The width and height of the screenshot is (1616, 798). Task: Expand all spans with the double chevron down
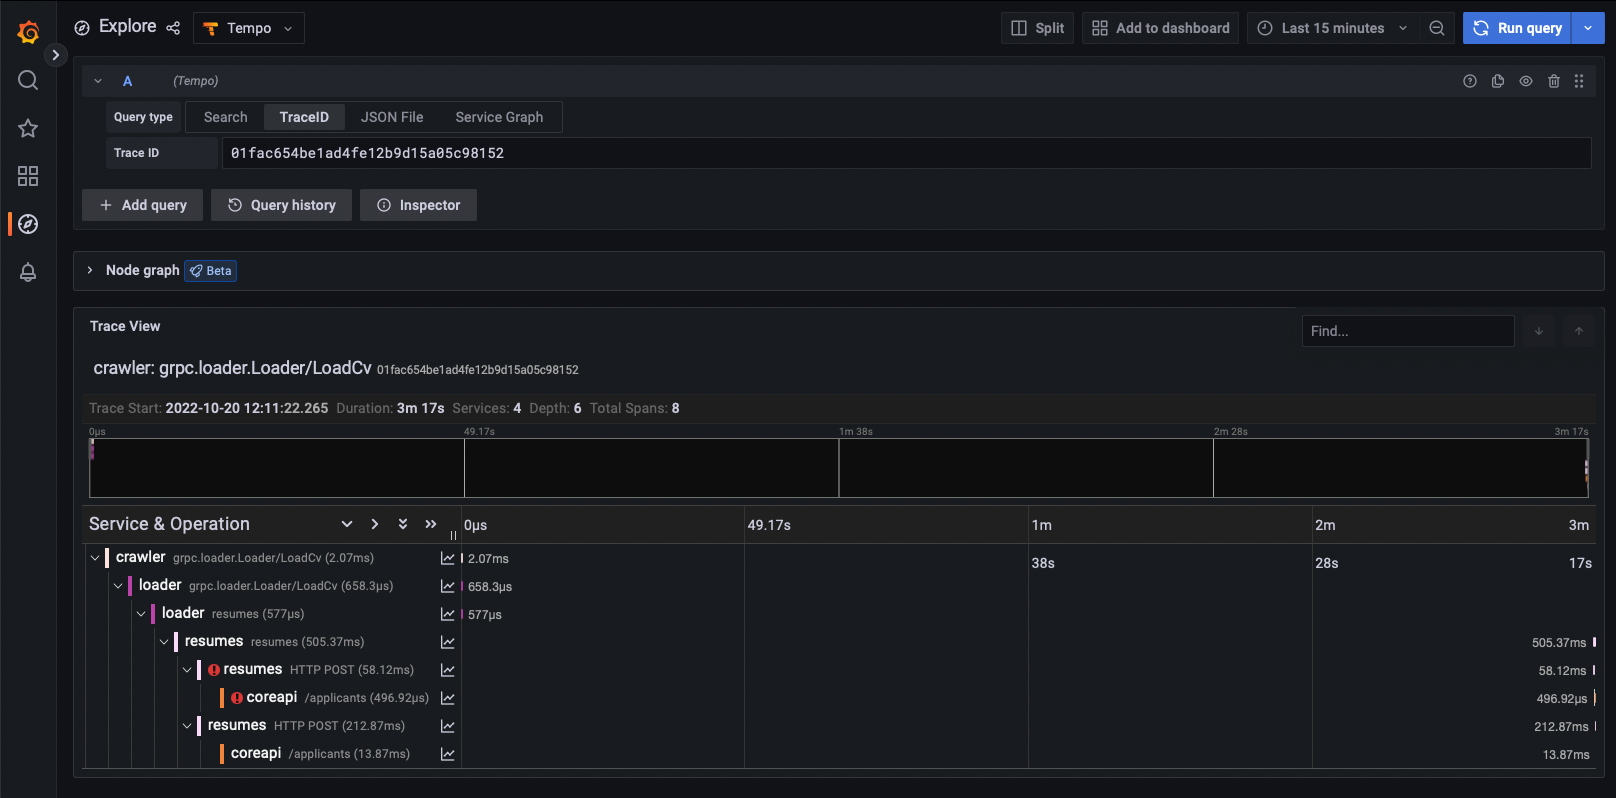[403, 524]
